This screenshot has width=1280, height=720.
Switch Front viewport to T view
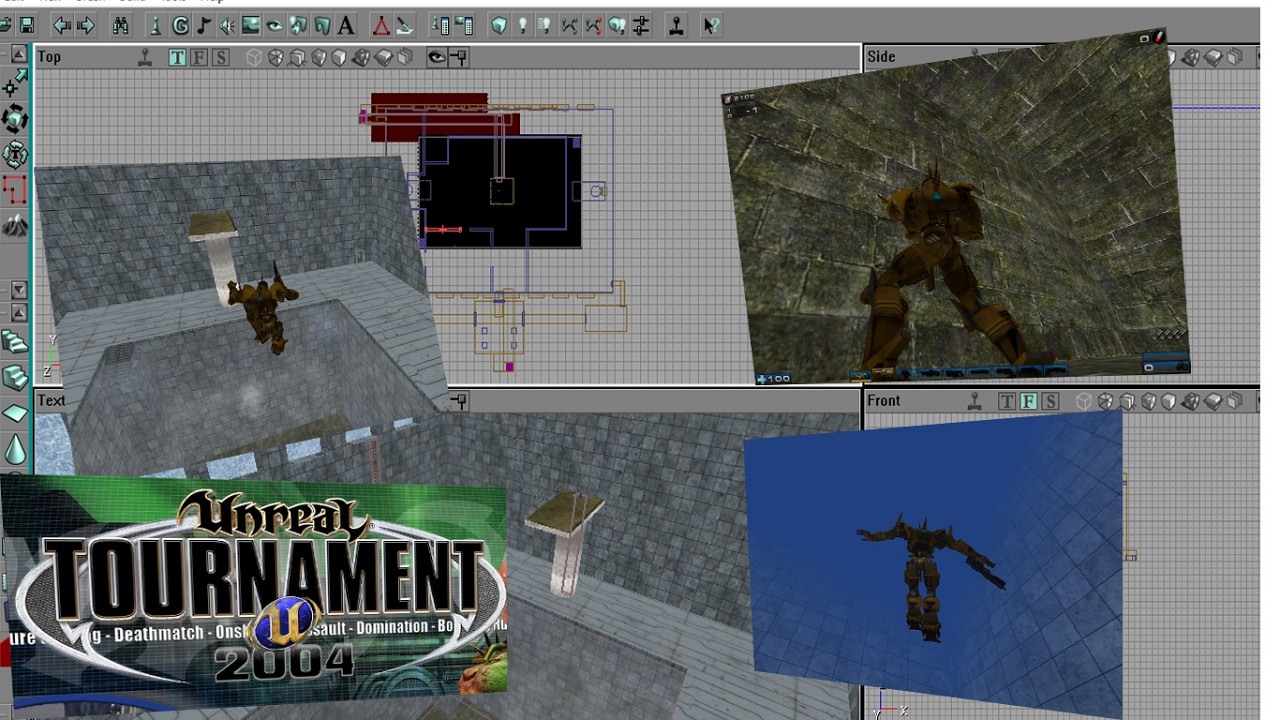(x=1007, y=401)
